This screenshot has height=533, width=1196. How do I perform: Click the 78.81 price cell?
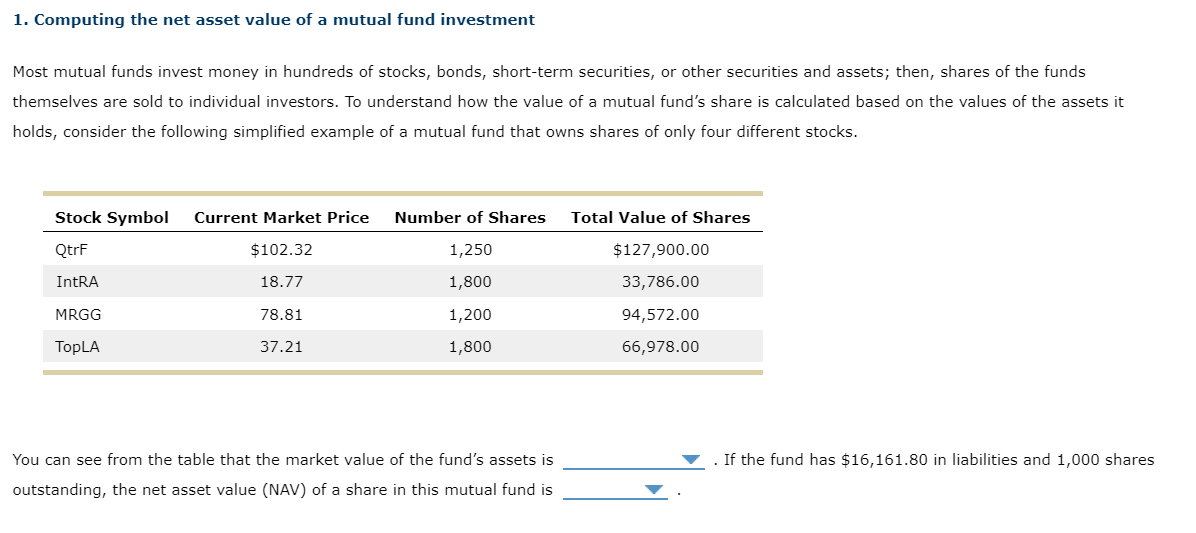click(x=281, y=315)
